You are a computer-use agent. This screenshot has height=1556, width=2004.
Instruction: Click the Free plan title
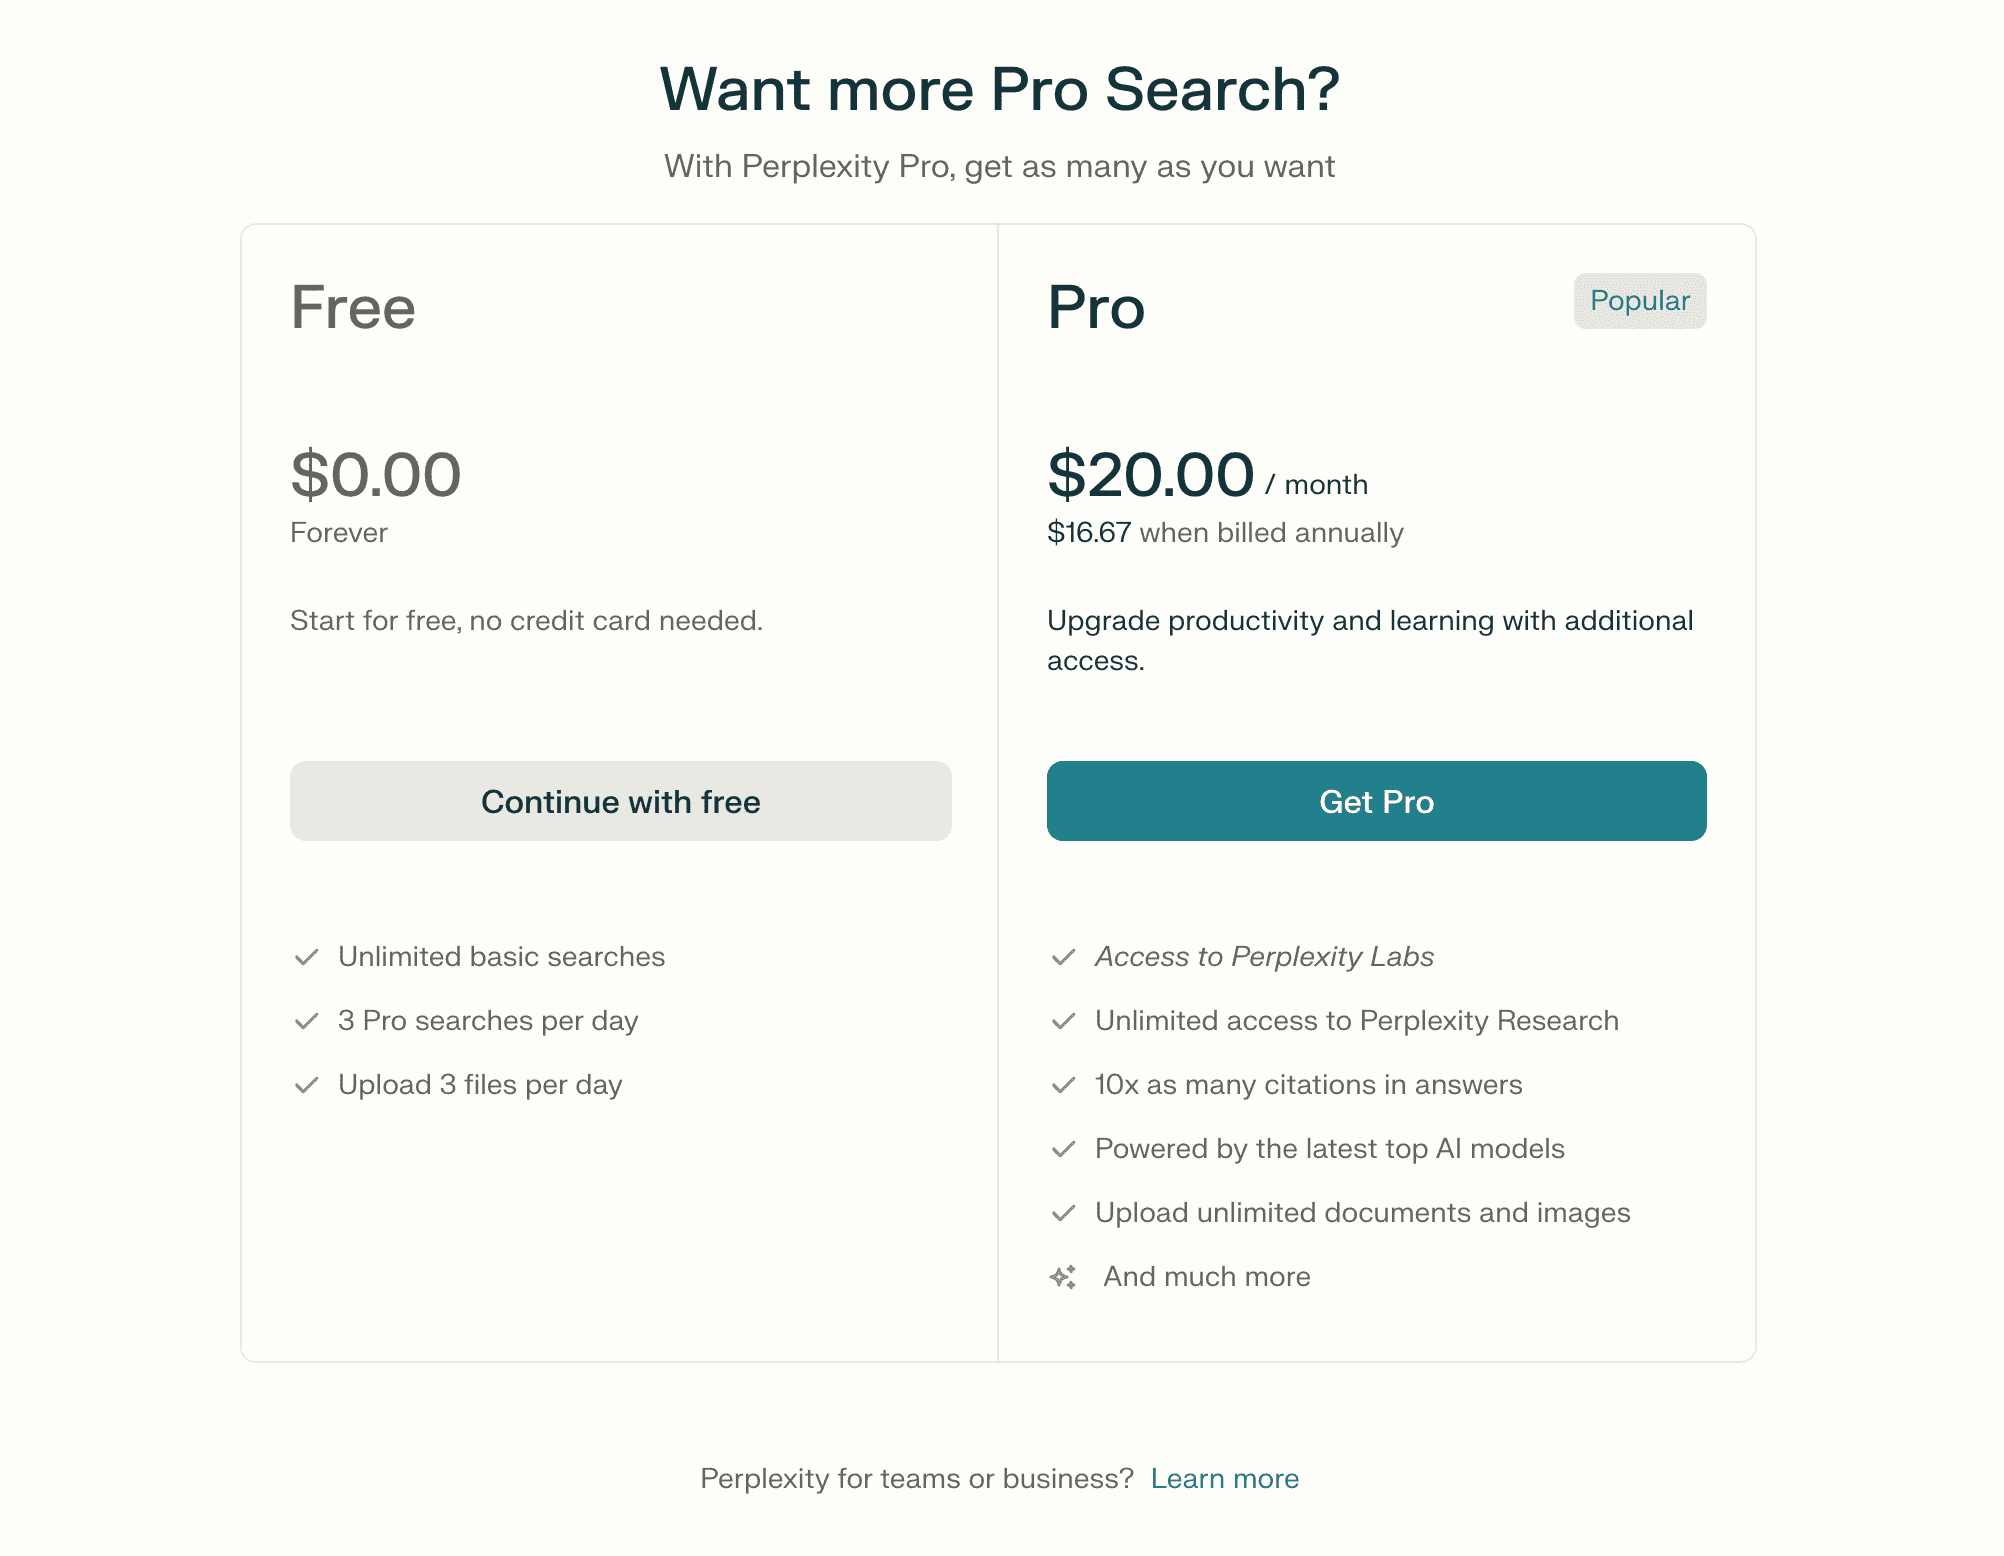[x=353, y=307]
